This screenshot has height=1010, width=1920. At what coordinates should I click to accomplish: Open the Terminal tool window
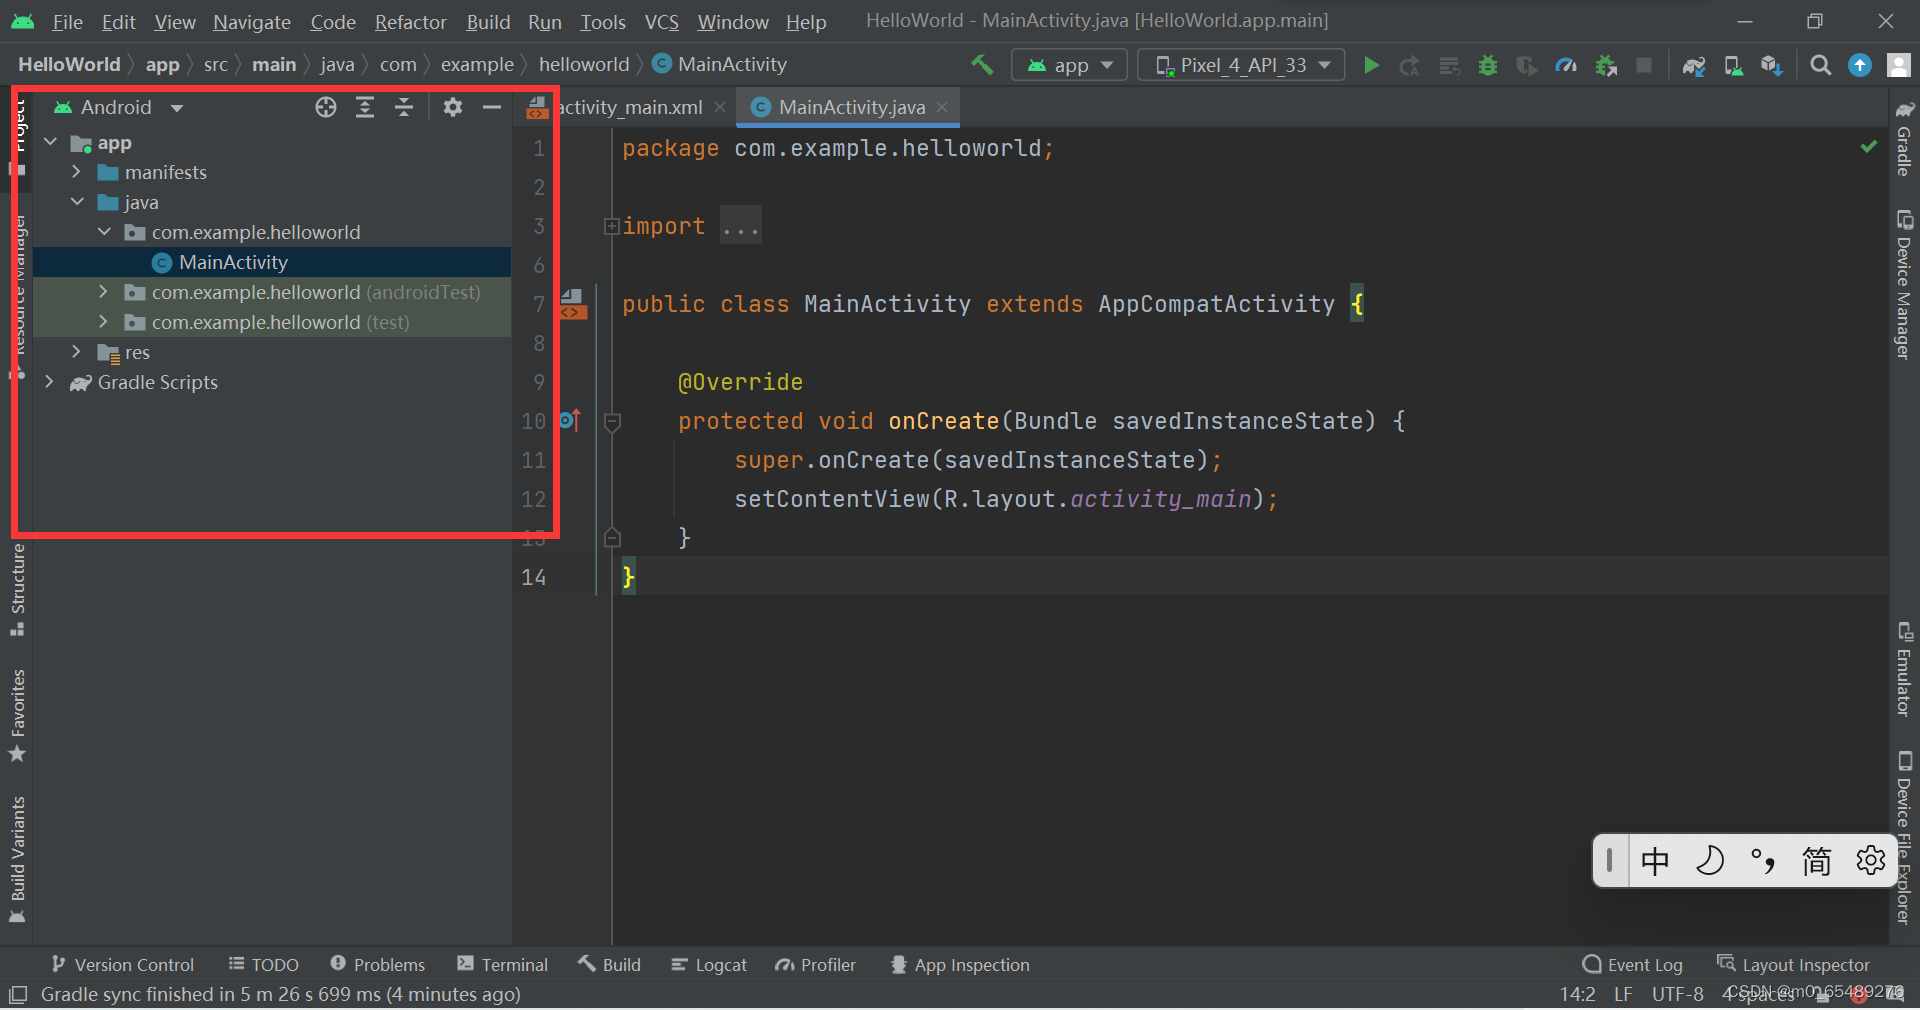[502, 964]
